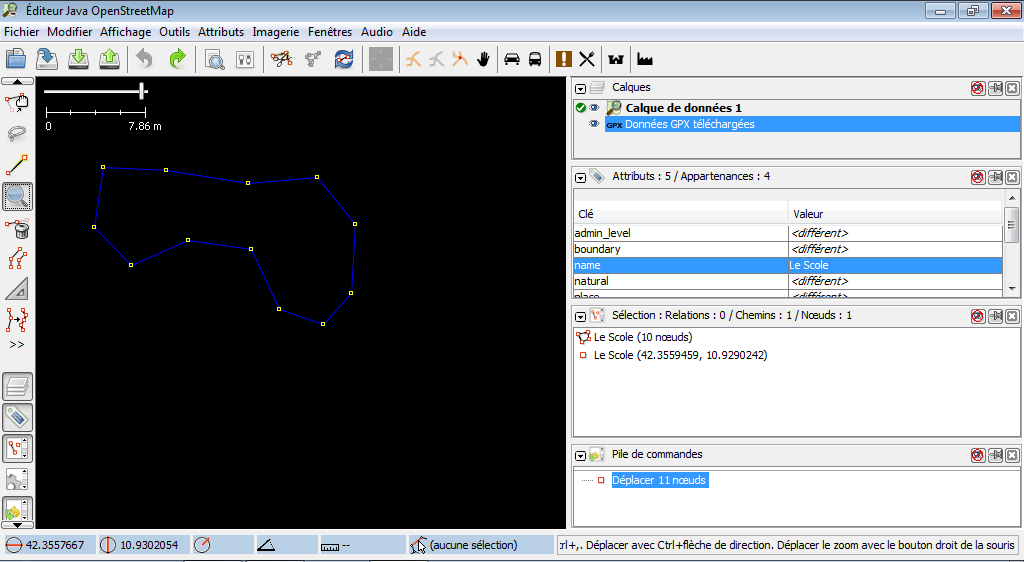Select the admin_level attribute row

(680, 233)
